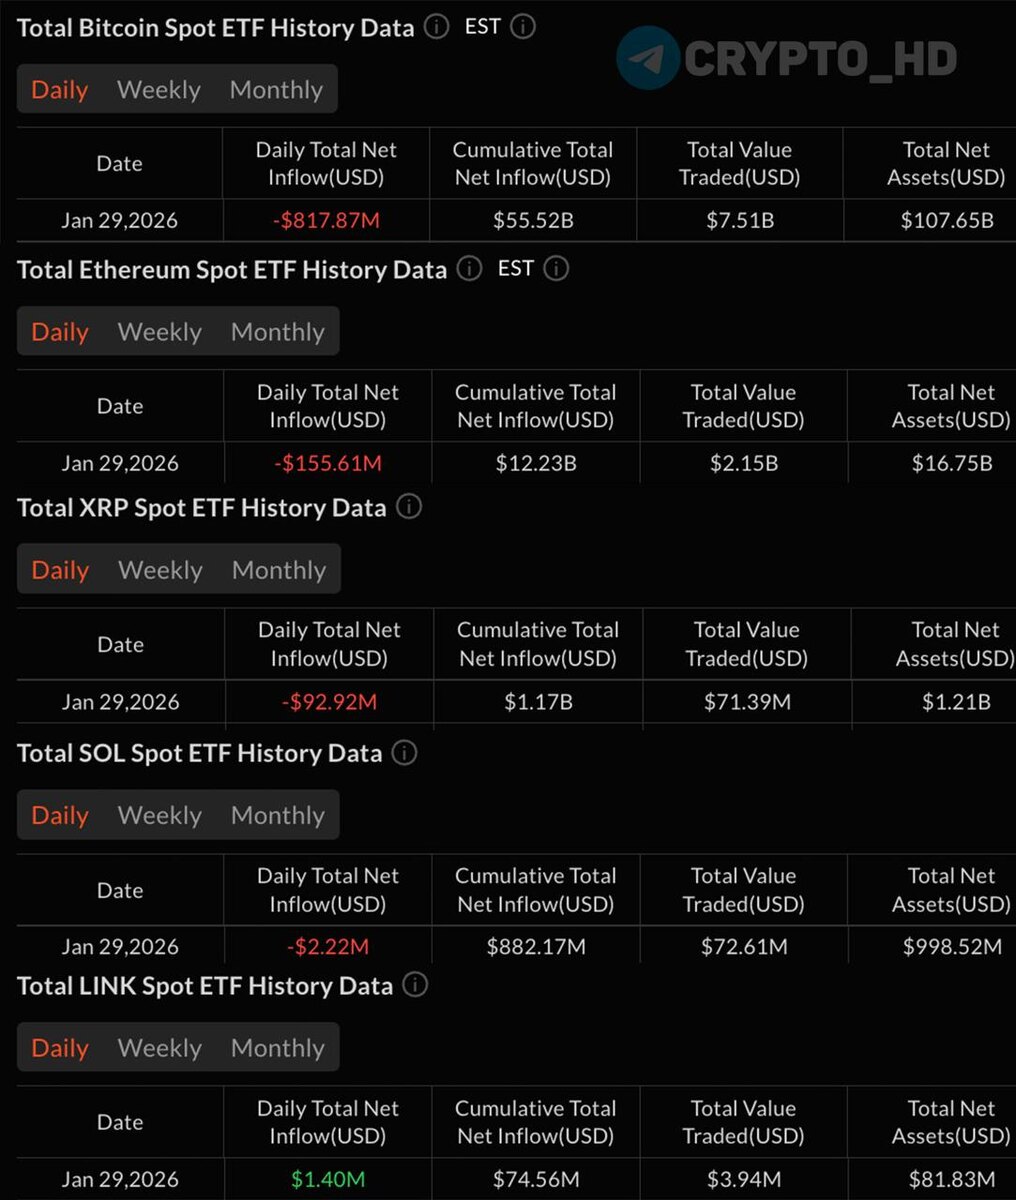This screenshot has height=1200, width=1016.
Task: Click Cumulative Total Net Inflow header in SOL table
Action: click(x=535, y=890)
